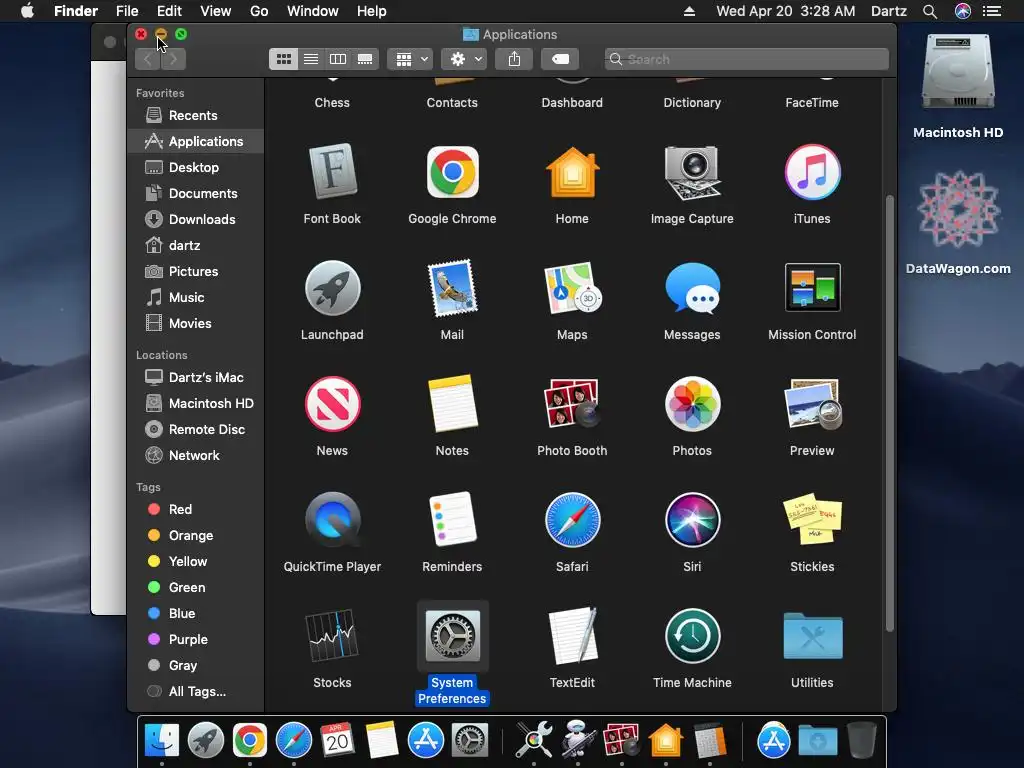Open the Trash in the Dock
The width and height of the screenshot is (1024, 768).
tap(861, 740)
